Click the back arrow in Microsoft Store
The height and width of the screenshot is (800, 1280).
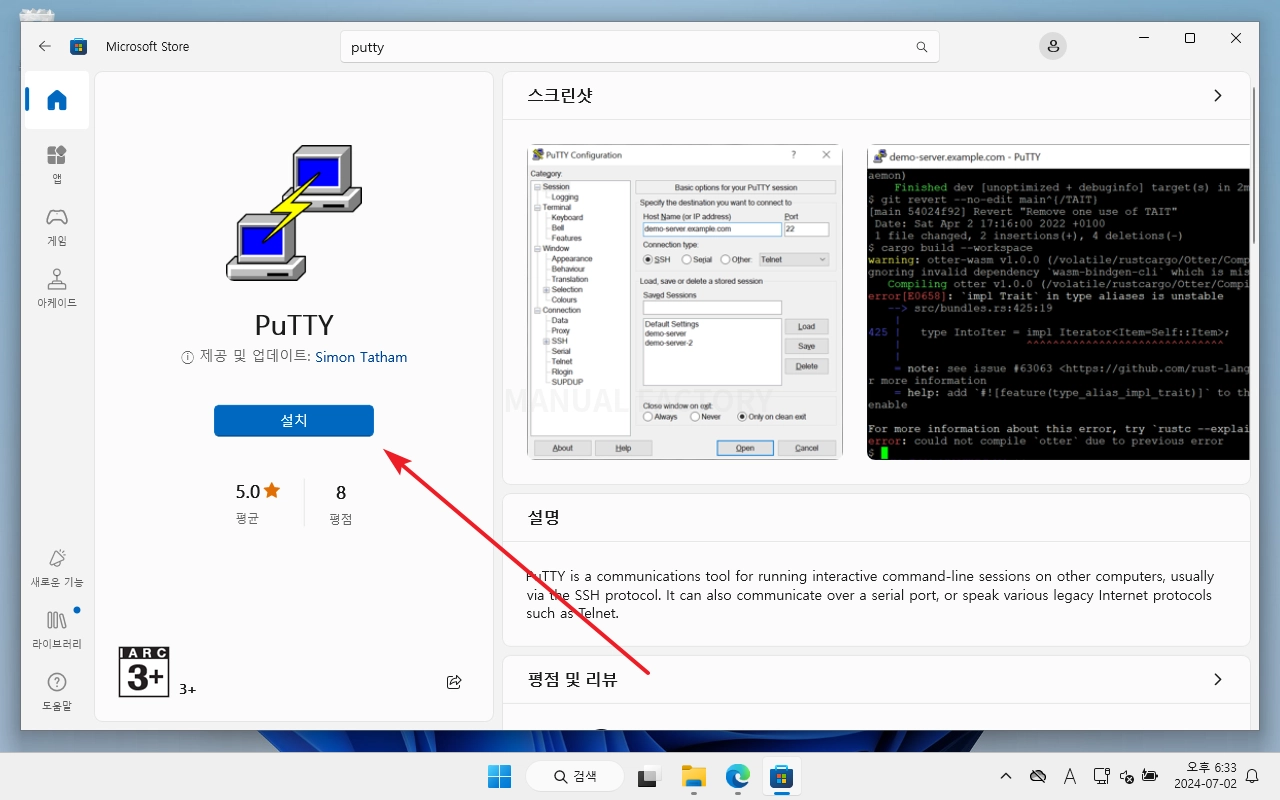click(44, 46)
